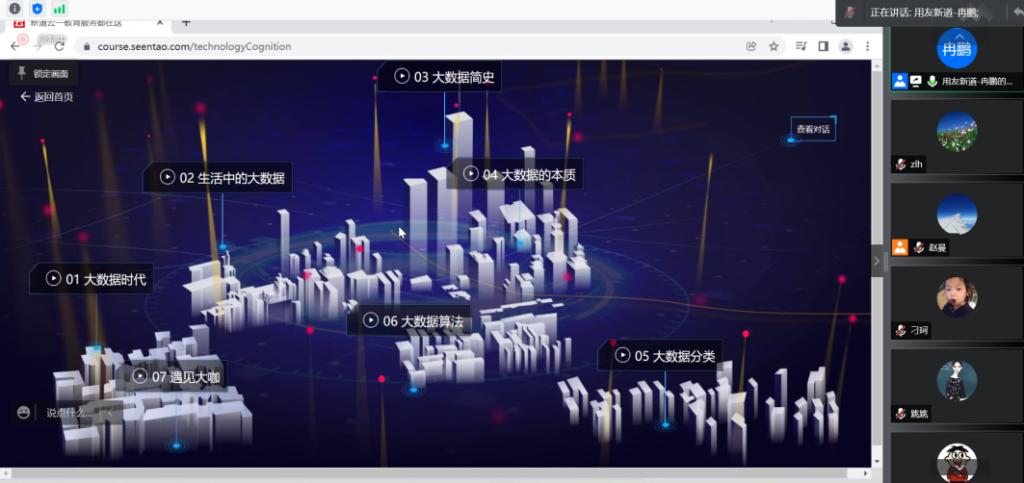
Task: Go back via 返回首页 link
Action: [47, 97]
